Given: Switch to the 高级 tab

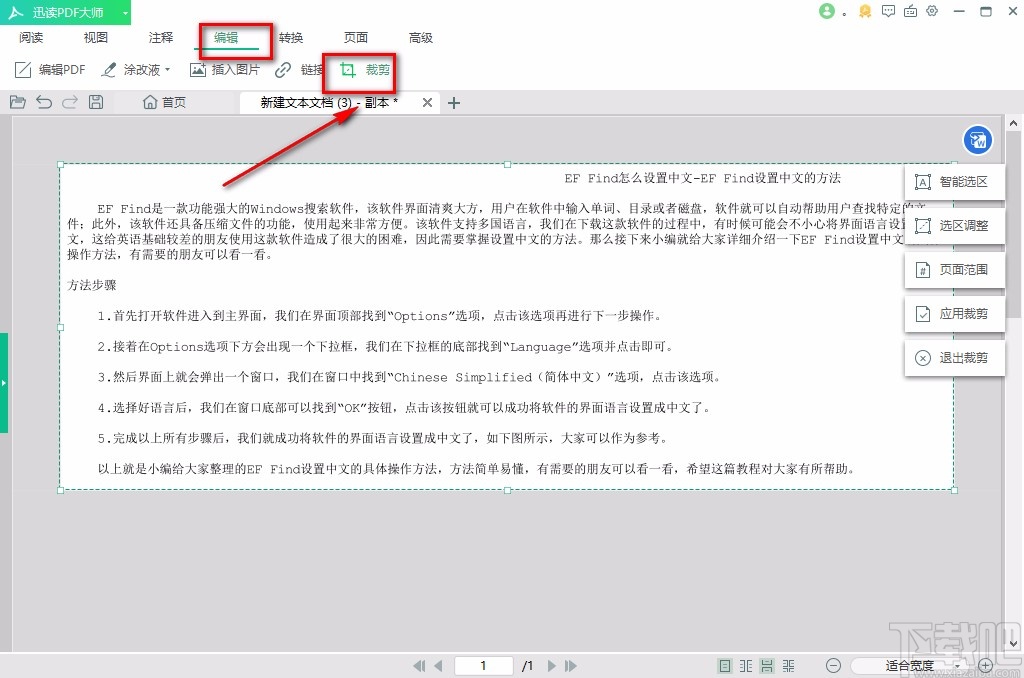Looking at the screenshot, I should pyautogui.click(x=421, y=38).
